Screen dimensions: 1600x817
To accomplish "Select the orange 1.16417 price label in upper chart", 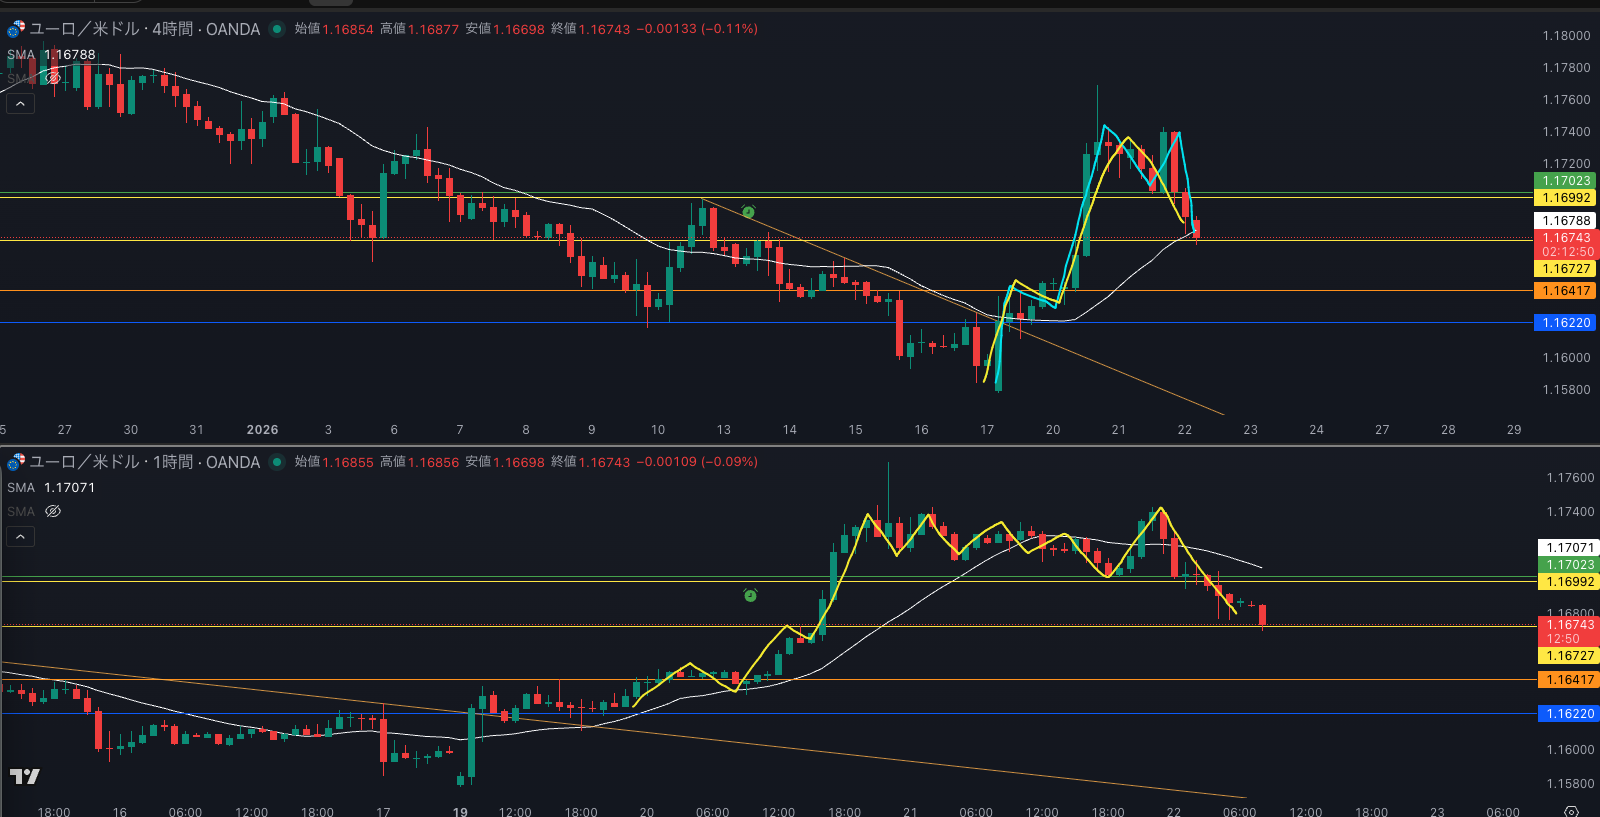I will click(x=1565, y=291).
